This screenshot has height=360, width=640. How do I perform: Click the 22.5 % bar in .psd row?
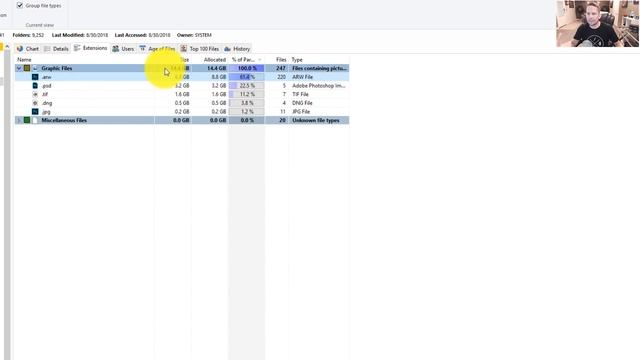point(247,86)
